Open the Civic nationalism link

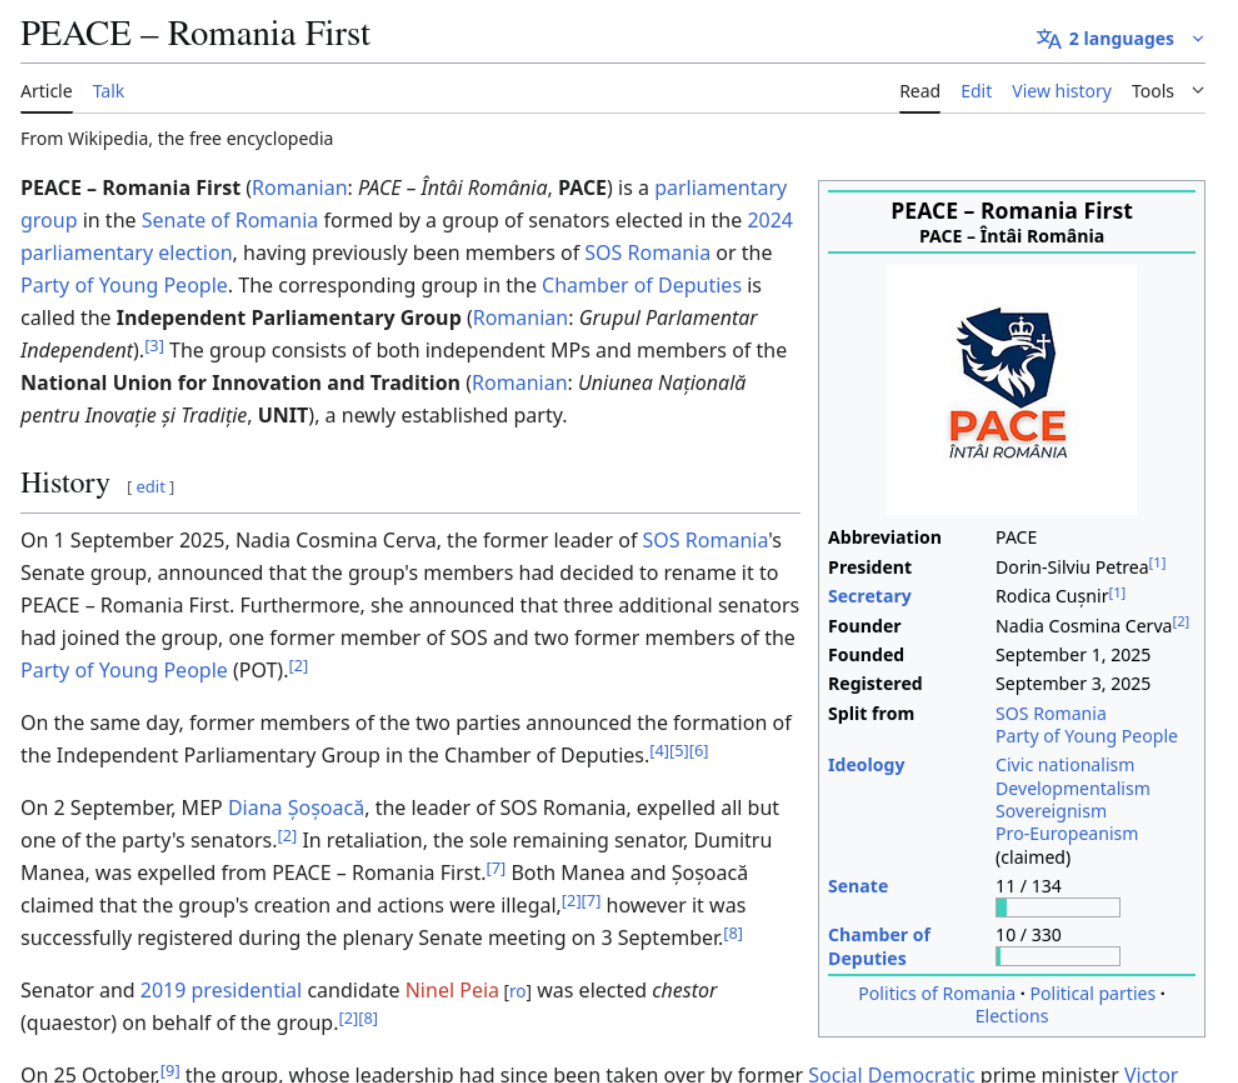coord(1064,765)
